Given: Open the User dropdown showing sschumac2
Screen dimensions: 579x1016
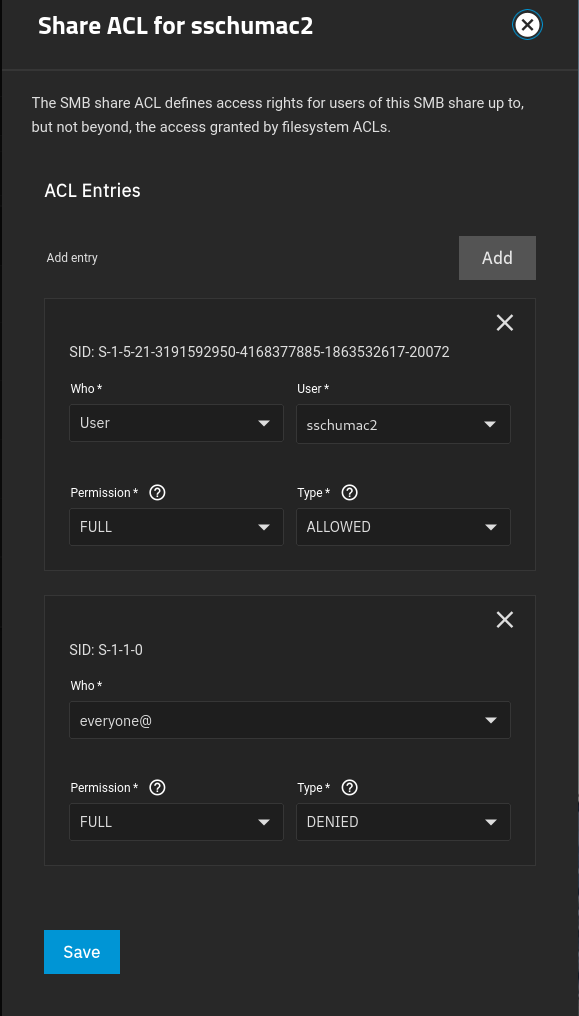Looking at the screenshot, I should (x=403, y=424).
